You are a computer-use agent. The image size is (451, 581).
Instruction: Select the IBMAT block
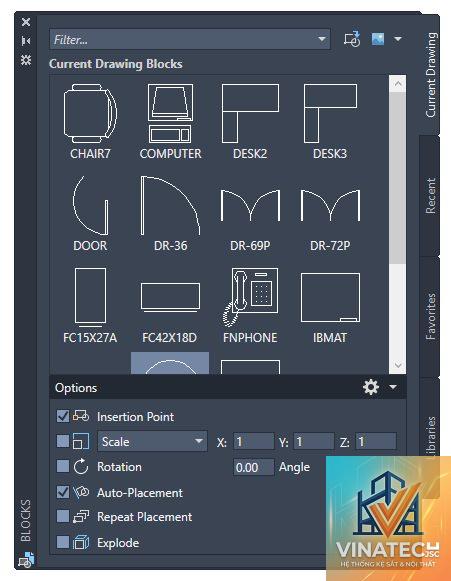coord(330,297)
